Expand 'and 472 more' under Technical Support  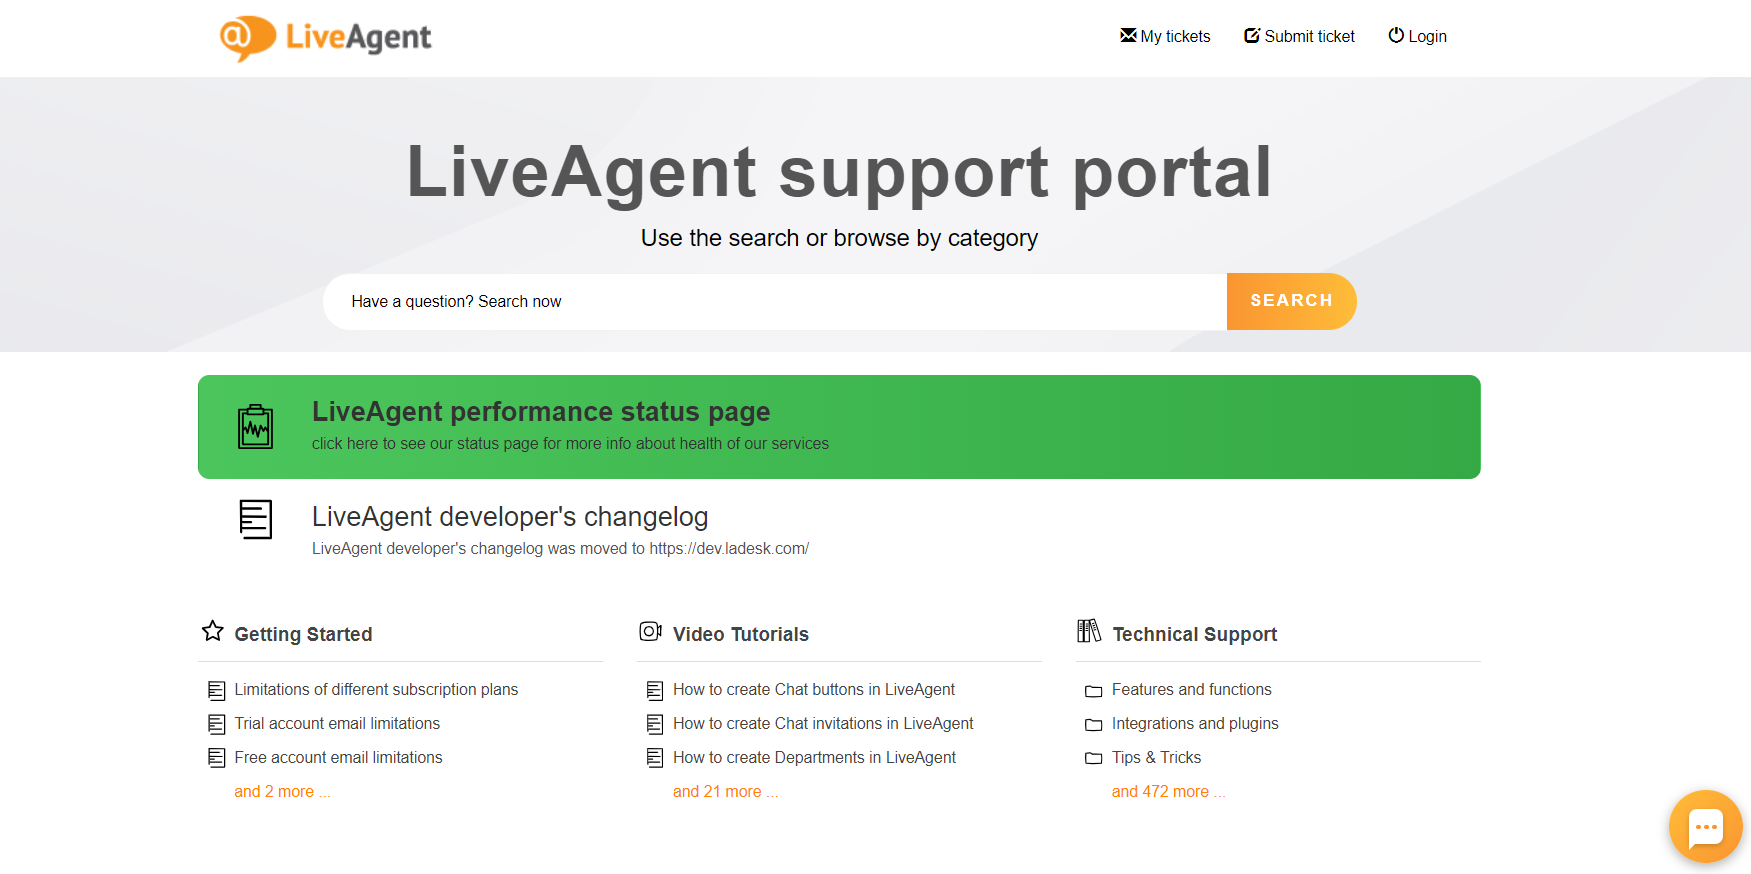(1167, 791)
